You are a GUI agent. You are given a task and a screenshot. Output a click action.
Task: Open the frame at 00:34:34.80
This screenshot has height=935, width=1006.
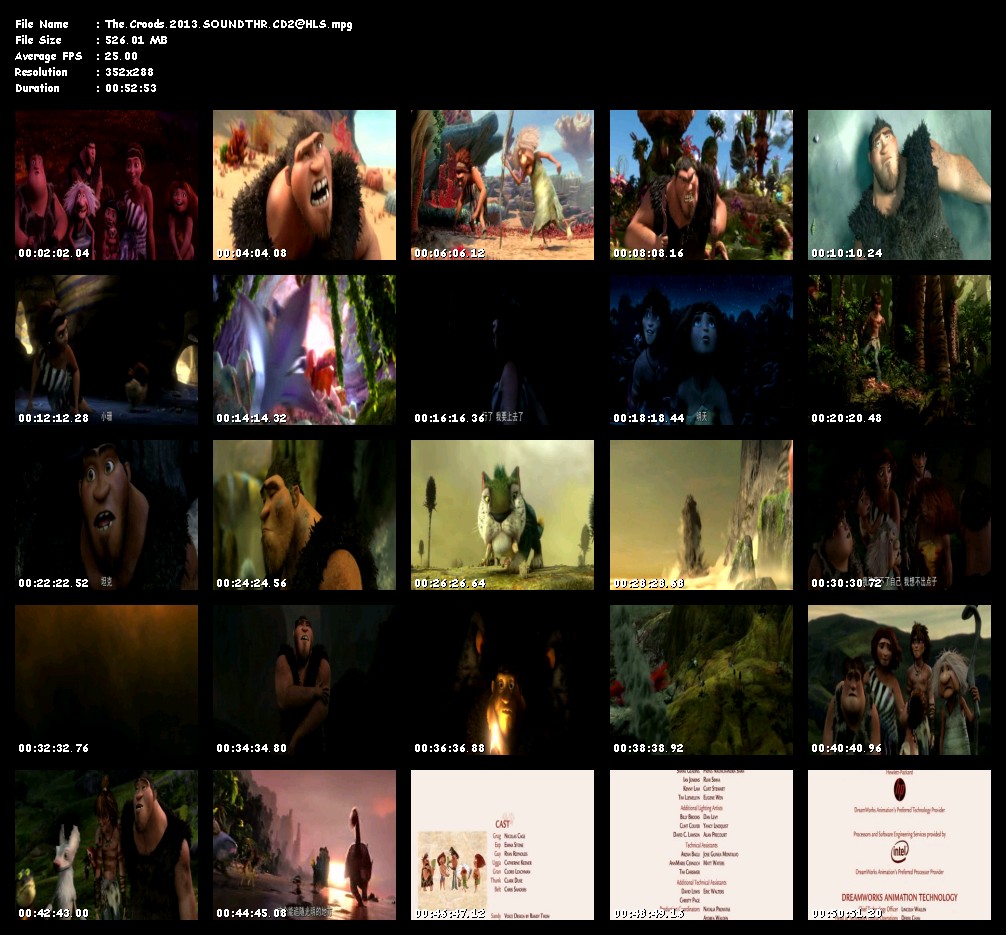click(304, 680)
